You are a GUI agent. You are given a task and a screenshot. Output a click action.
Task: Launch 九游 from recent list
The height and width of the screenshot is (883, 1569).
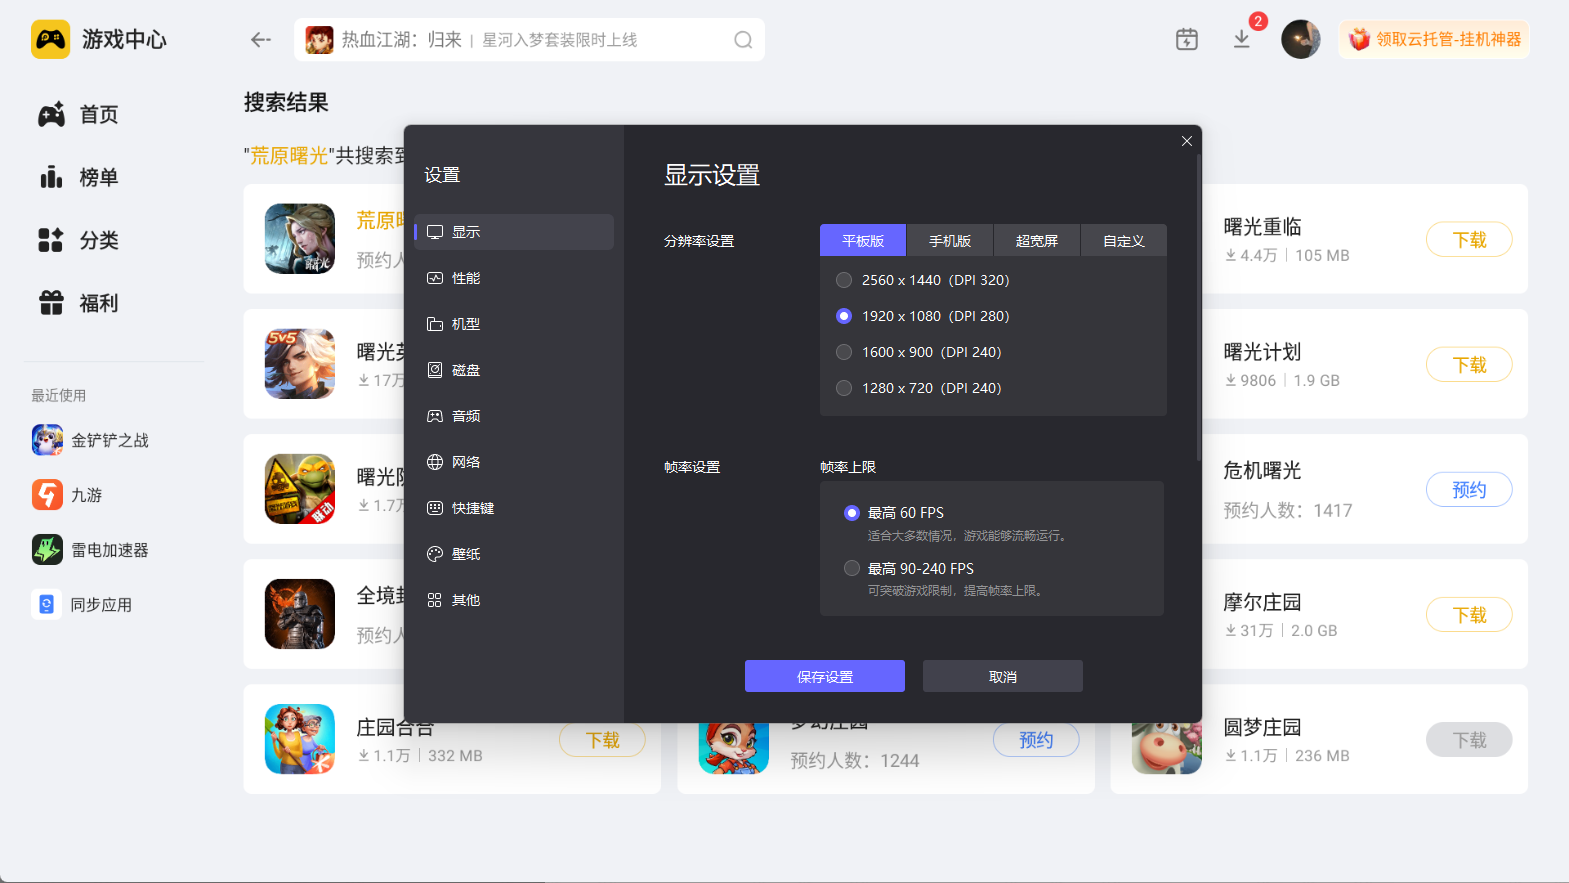[x=67, y=495]
